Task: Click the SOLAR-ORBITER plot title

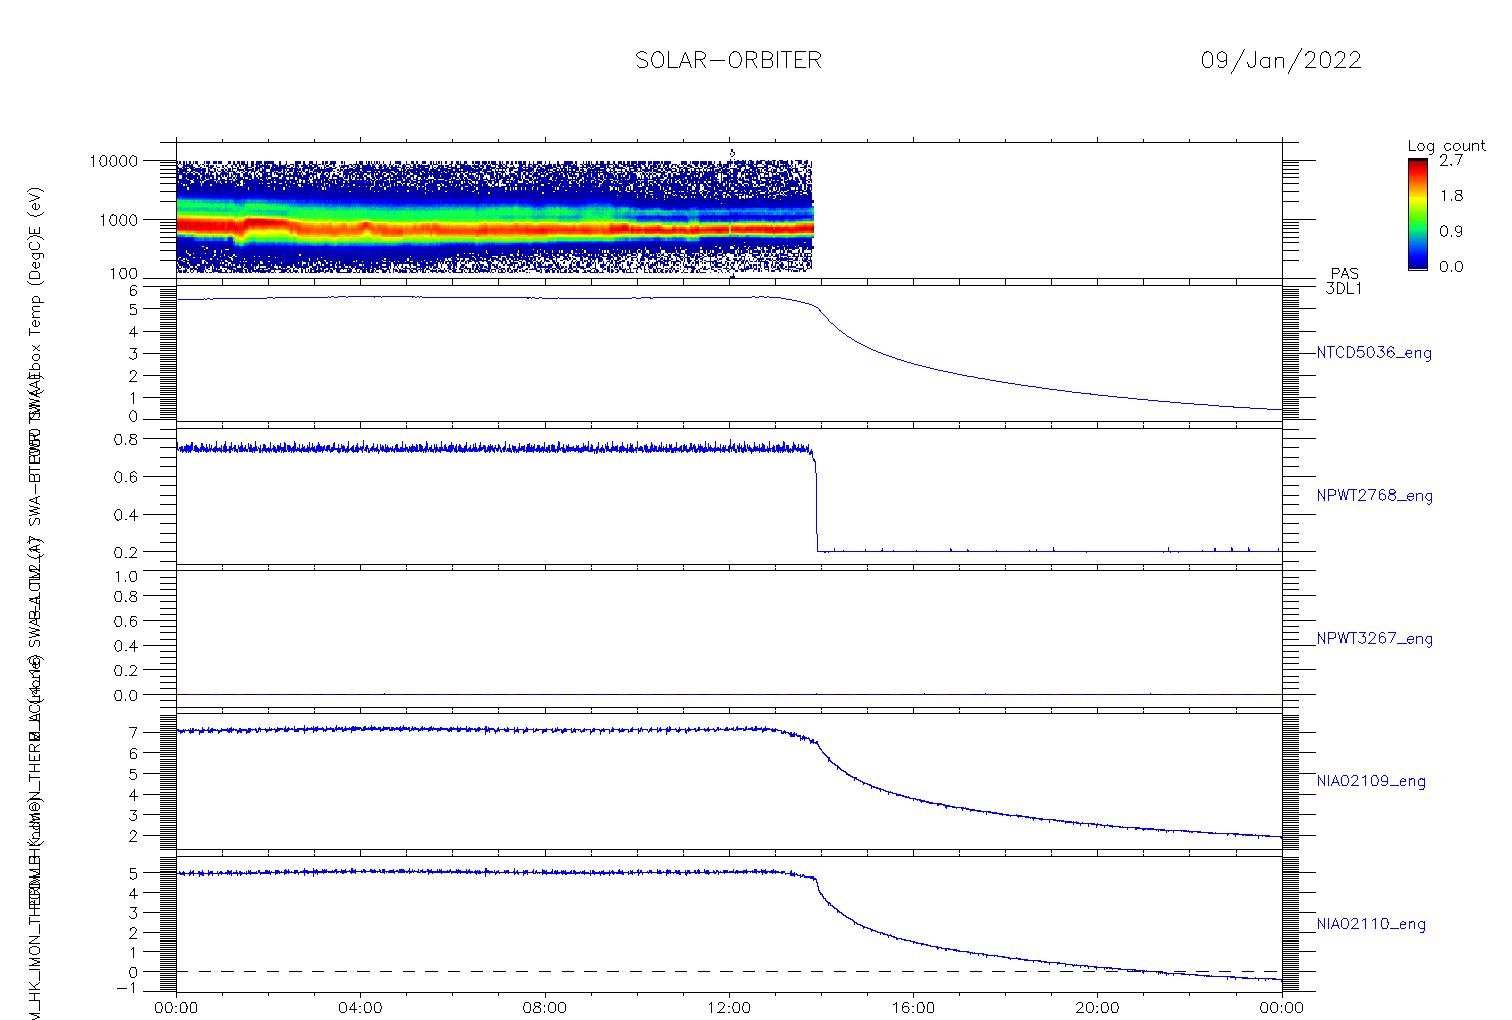Action: coord(728,60)
